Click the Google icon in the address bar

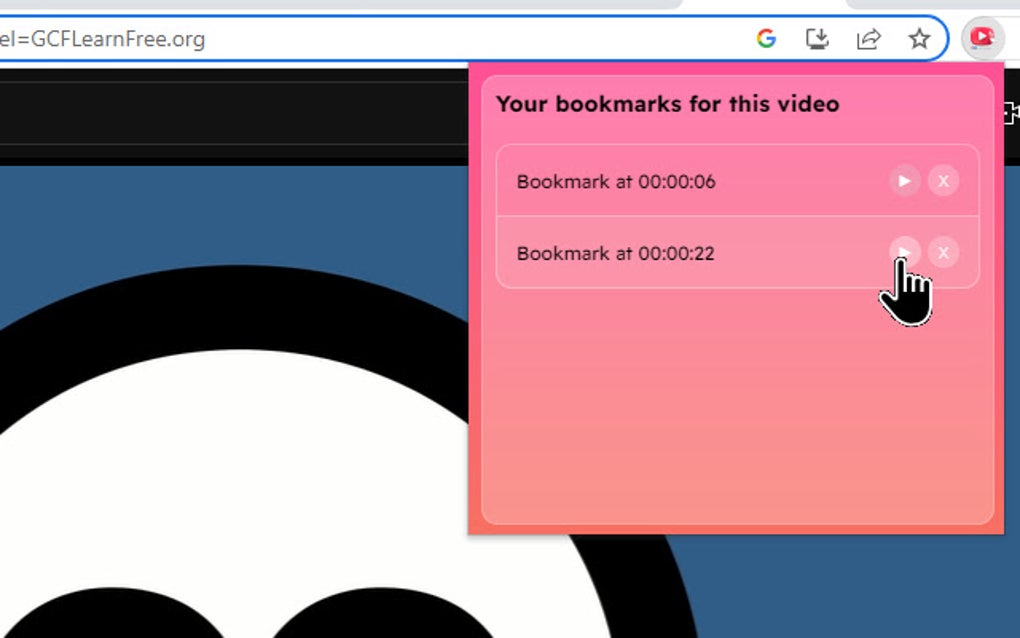pos(767,38)
